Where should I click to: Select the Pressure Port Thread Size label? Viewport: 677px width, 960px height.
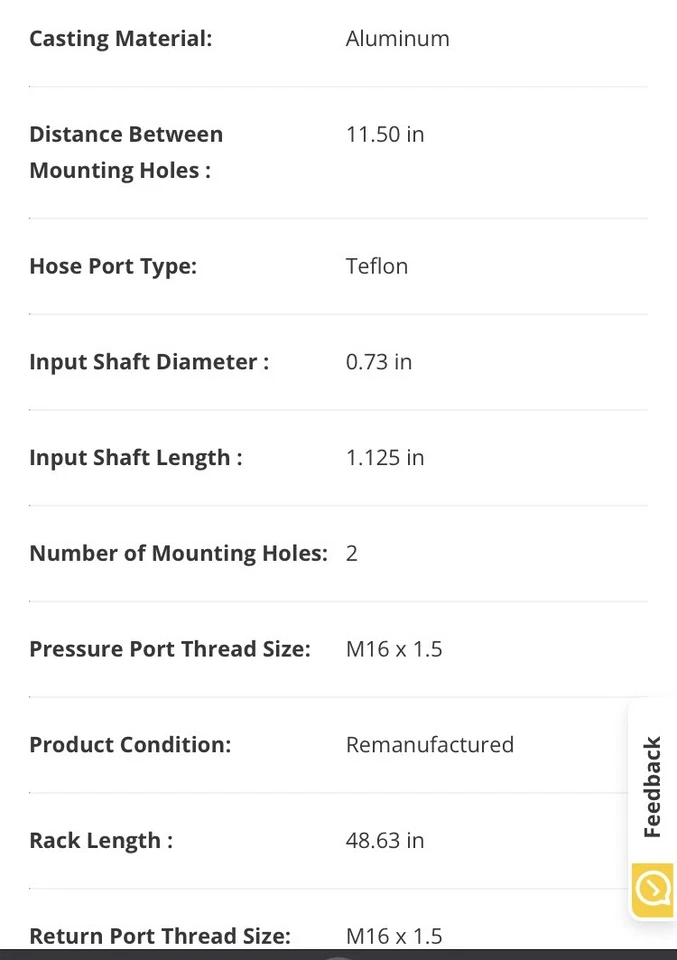pos(170,649)
